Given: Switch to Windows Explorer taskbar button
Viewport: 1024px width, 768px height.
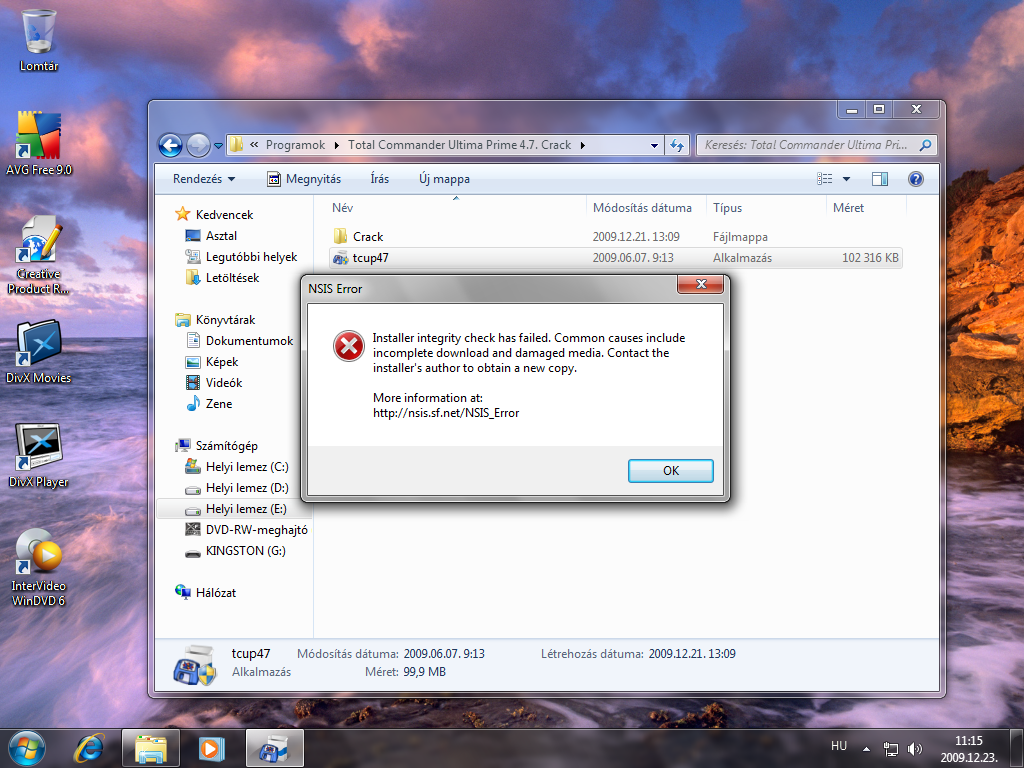Looking at the screenshot, I should 150,748.
